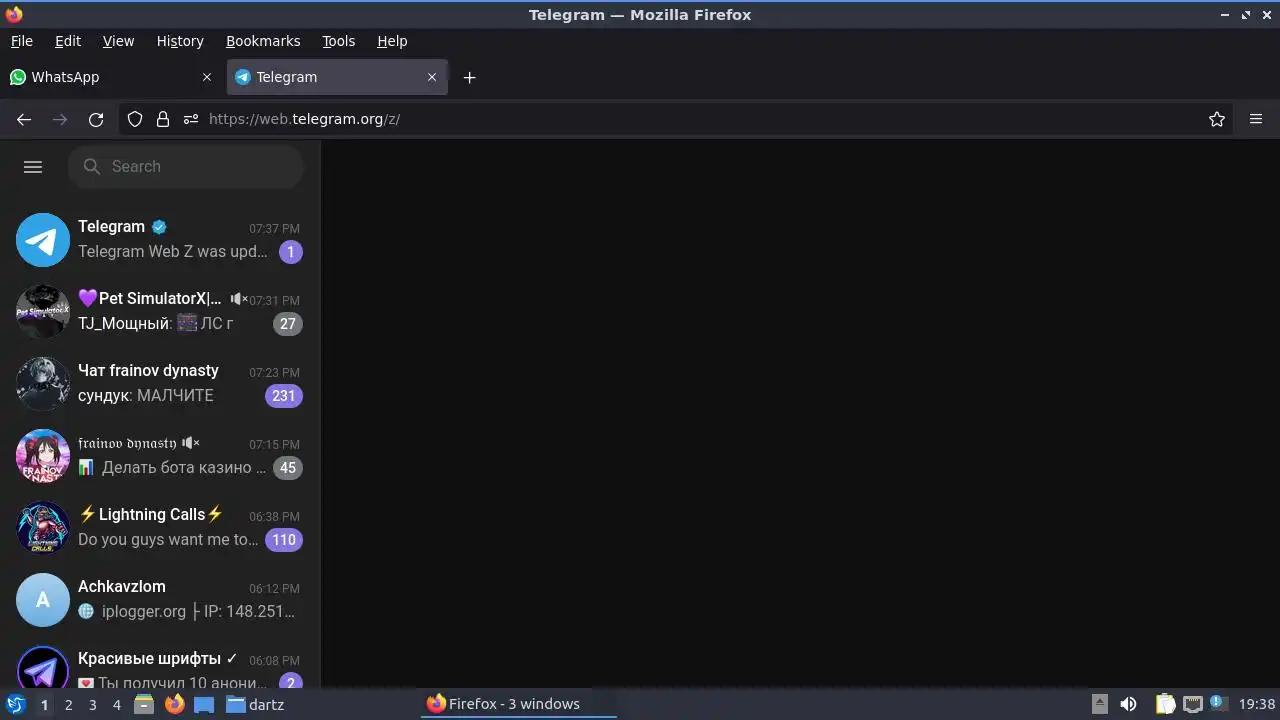This screenshot has width=1280, height=720.
Task: Open the clipboard tray icon
Action: (1166, 704)
